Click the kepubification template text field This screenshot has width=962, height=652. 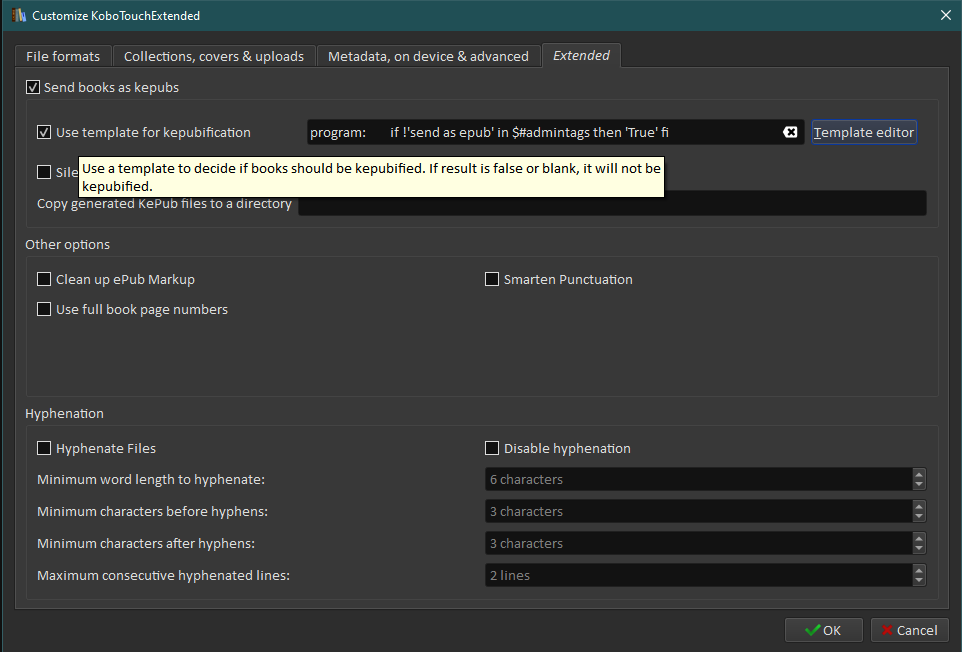pyautogui.click(x=540, y=132)
